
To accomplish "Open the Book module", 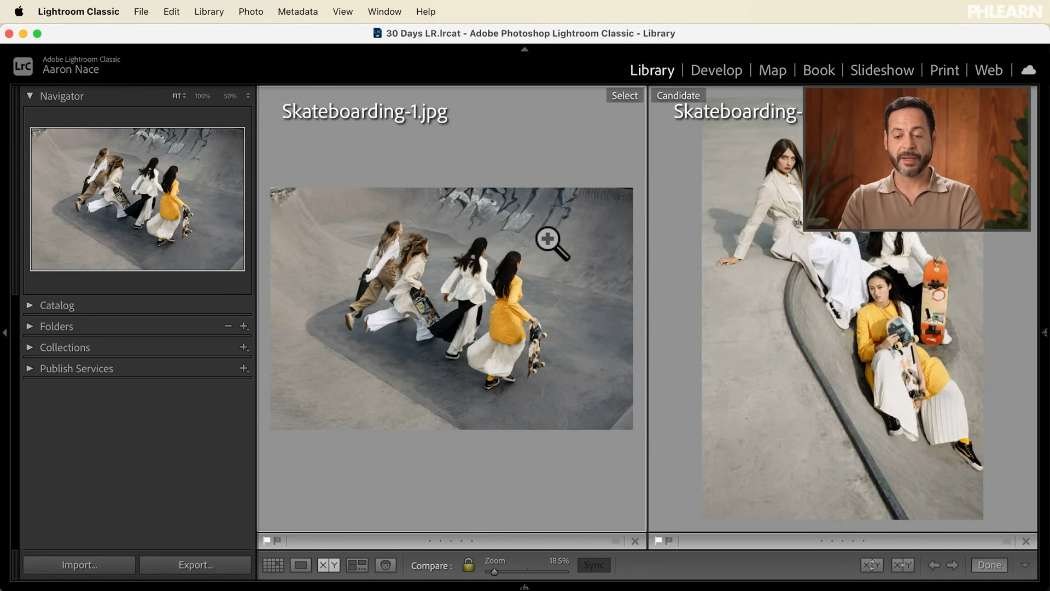I will tap(818, 70).
